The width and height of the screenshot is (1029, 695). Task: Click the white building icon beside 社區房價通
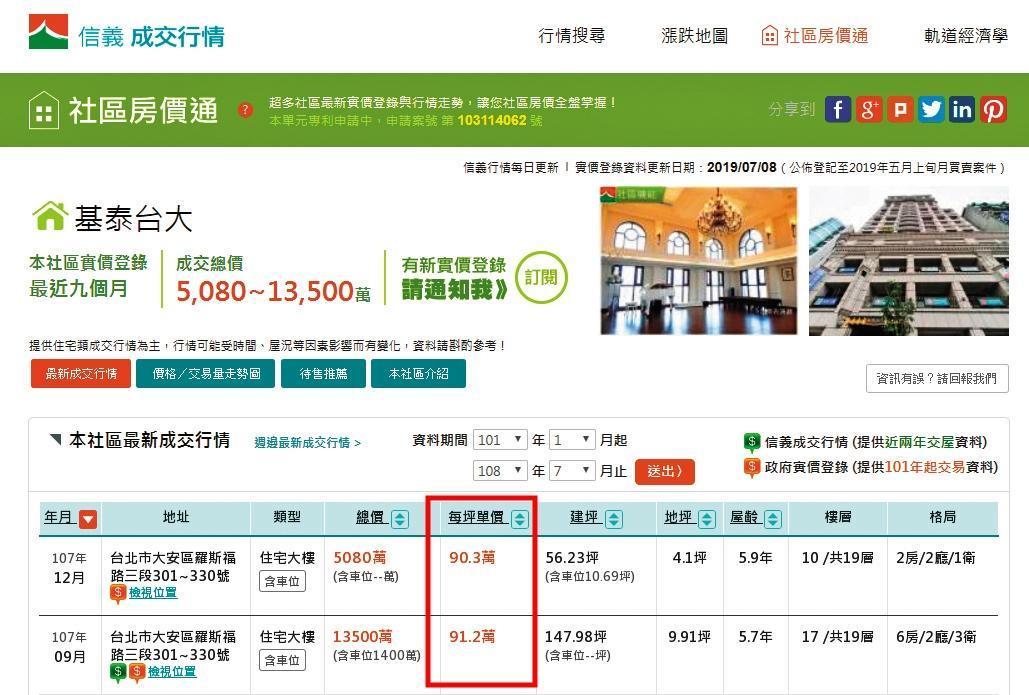click(x=44, y=110)
